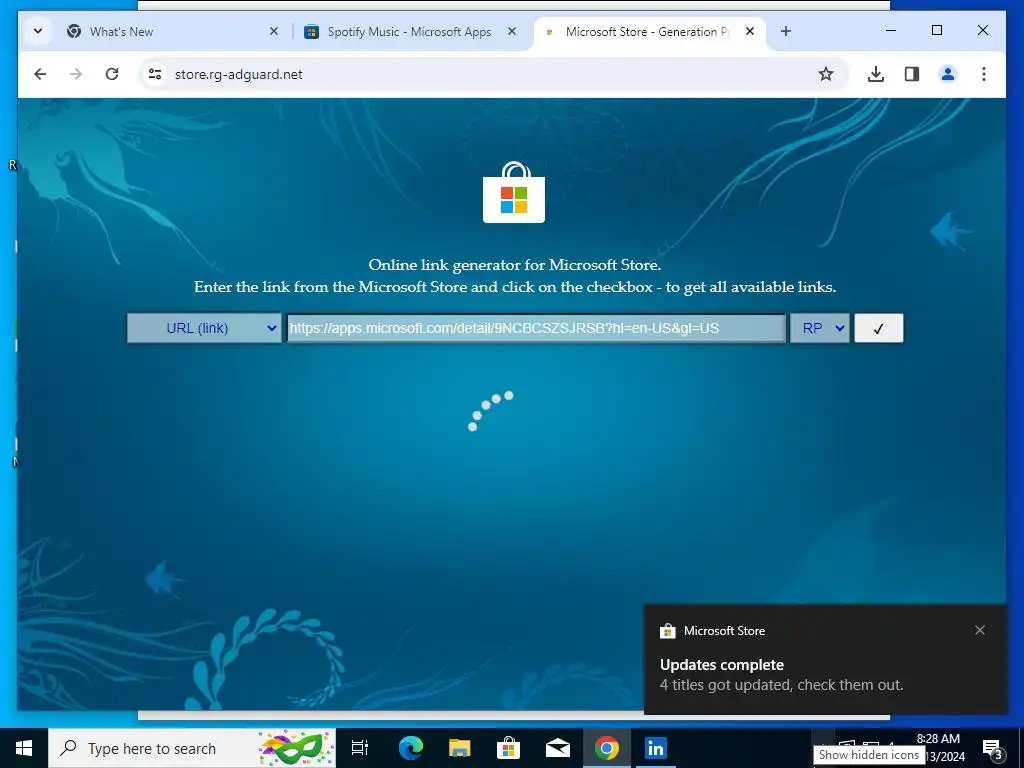Open File Explorer from taskbar

tap(460, 748)
